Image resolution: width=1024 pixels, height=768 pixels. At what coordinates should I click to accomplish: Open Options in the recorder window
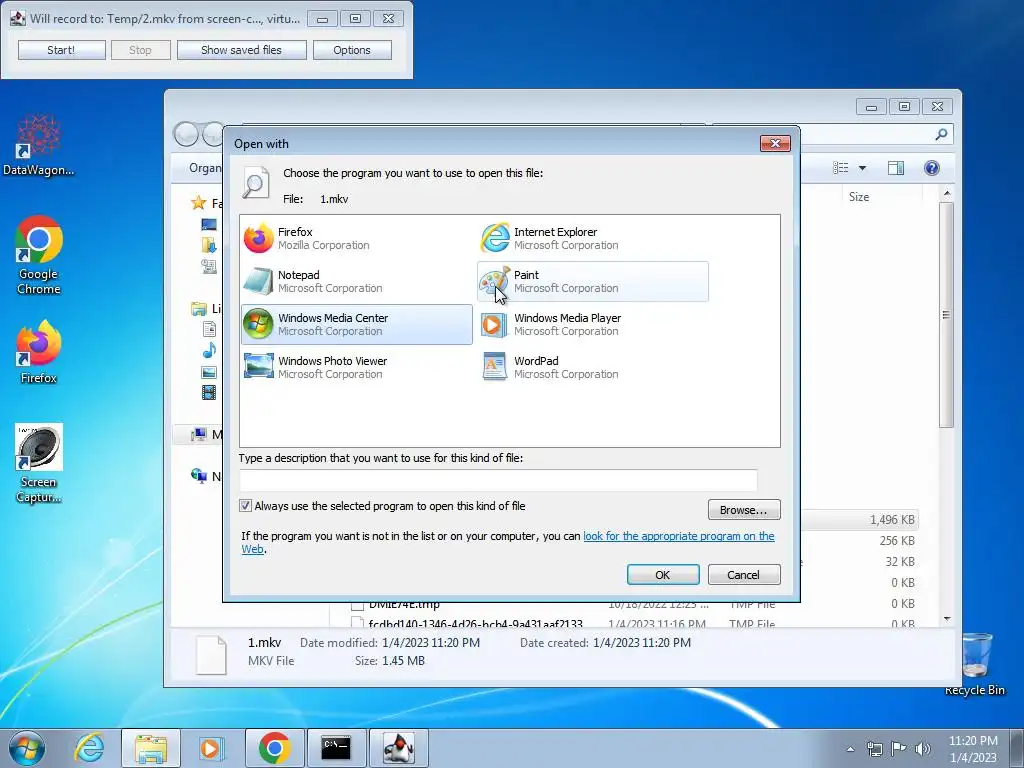point(352,50)
